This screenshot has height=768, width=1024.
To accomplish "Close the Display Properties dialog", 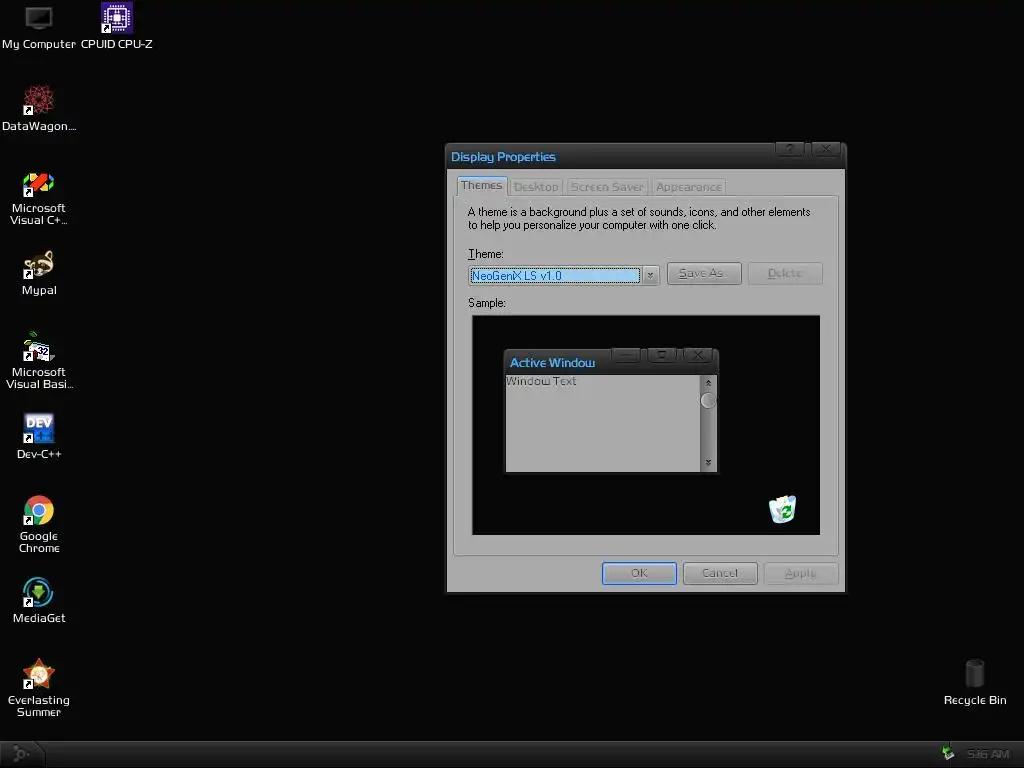I will (x=826, y=149).
